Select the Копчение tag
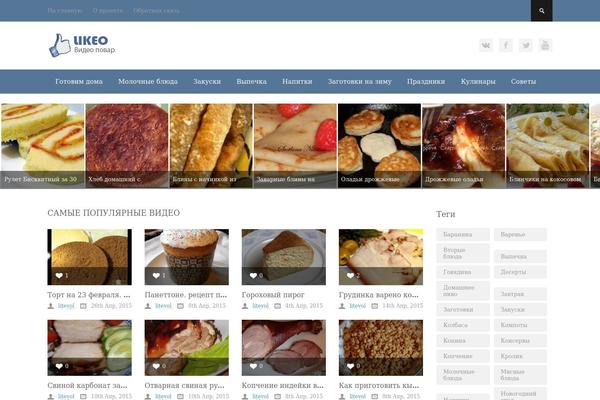 [x=463, y=356]
